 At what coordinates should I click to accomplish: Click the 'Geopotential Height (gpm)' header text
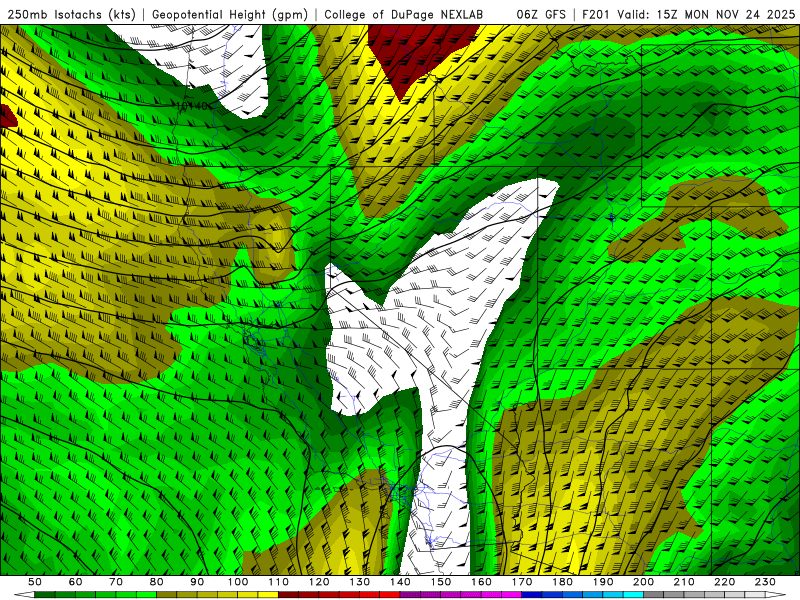click(x=230, y=14)
